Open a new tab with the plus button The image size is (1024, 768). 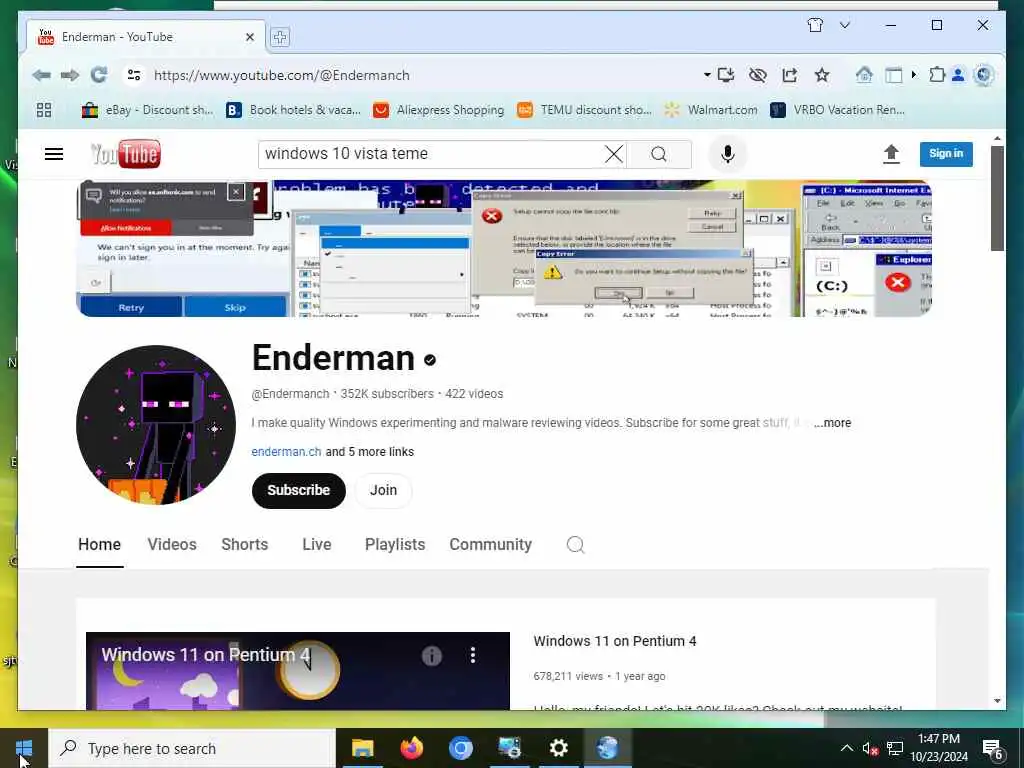pos(280,37)
